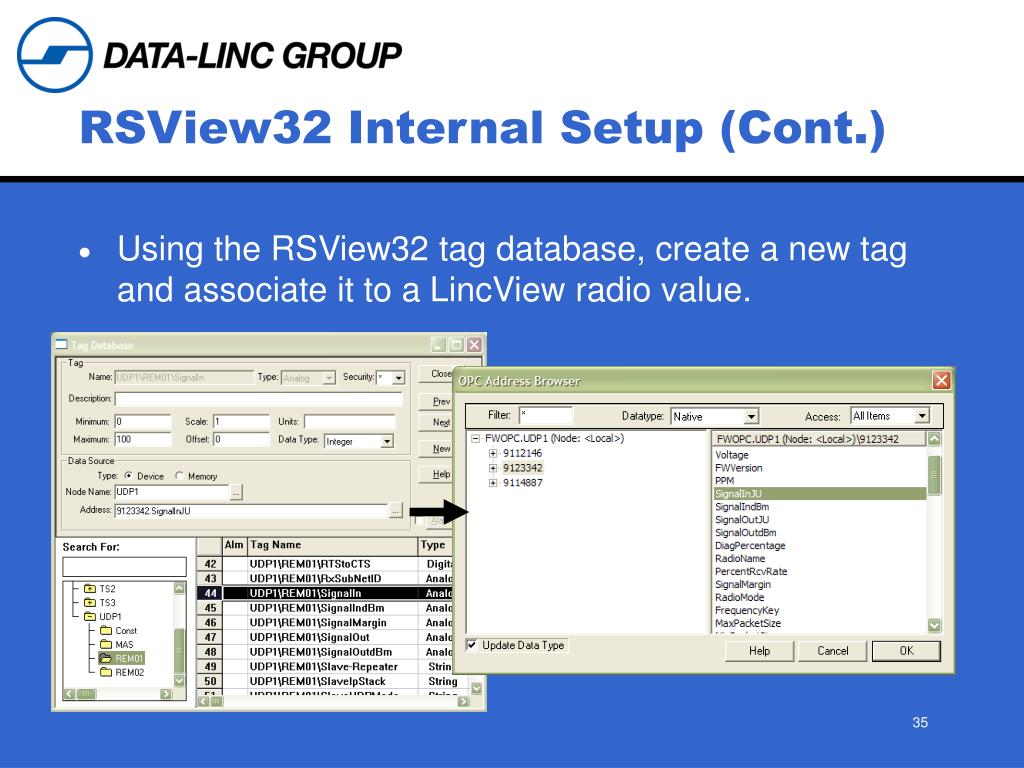
Task: Expand node 9112146
Action: point(493,453)
